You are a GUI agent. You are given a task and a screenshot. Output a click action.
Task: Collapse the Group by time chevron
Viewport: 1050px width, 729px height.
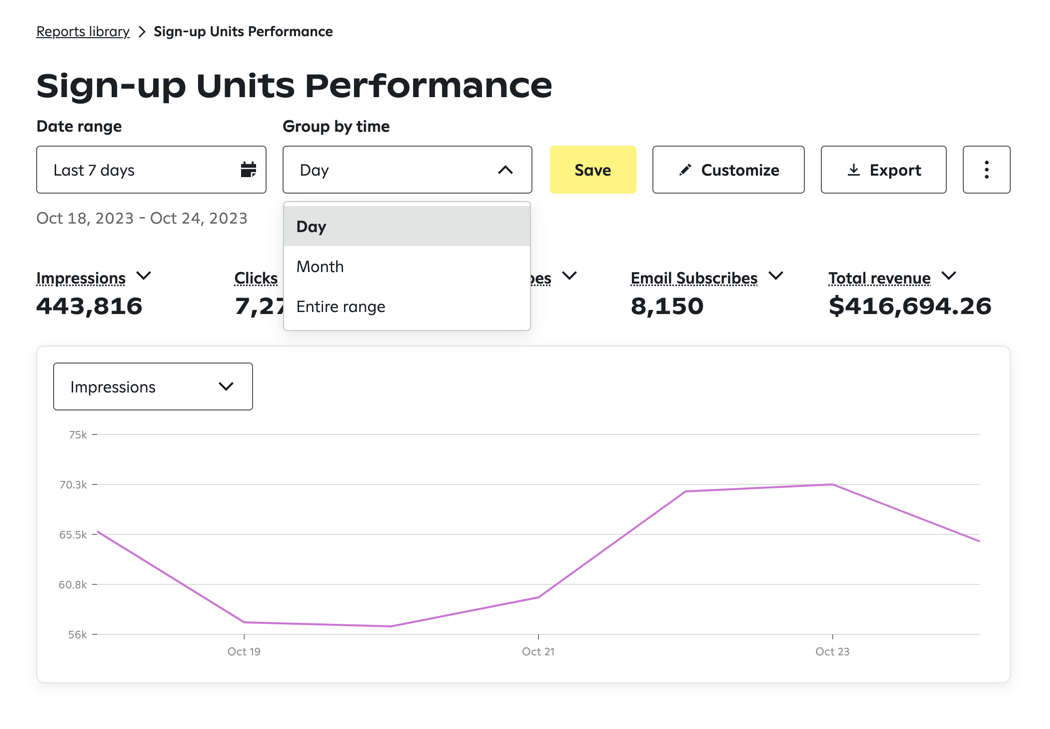click(505, 170)
